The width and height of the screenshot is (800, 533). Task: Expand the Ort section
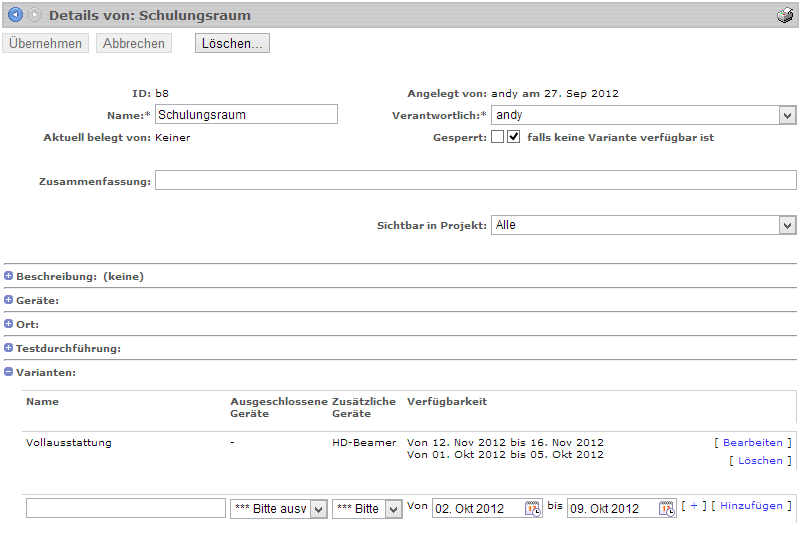click(9, 324)
